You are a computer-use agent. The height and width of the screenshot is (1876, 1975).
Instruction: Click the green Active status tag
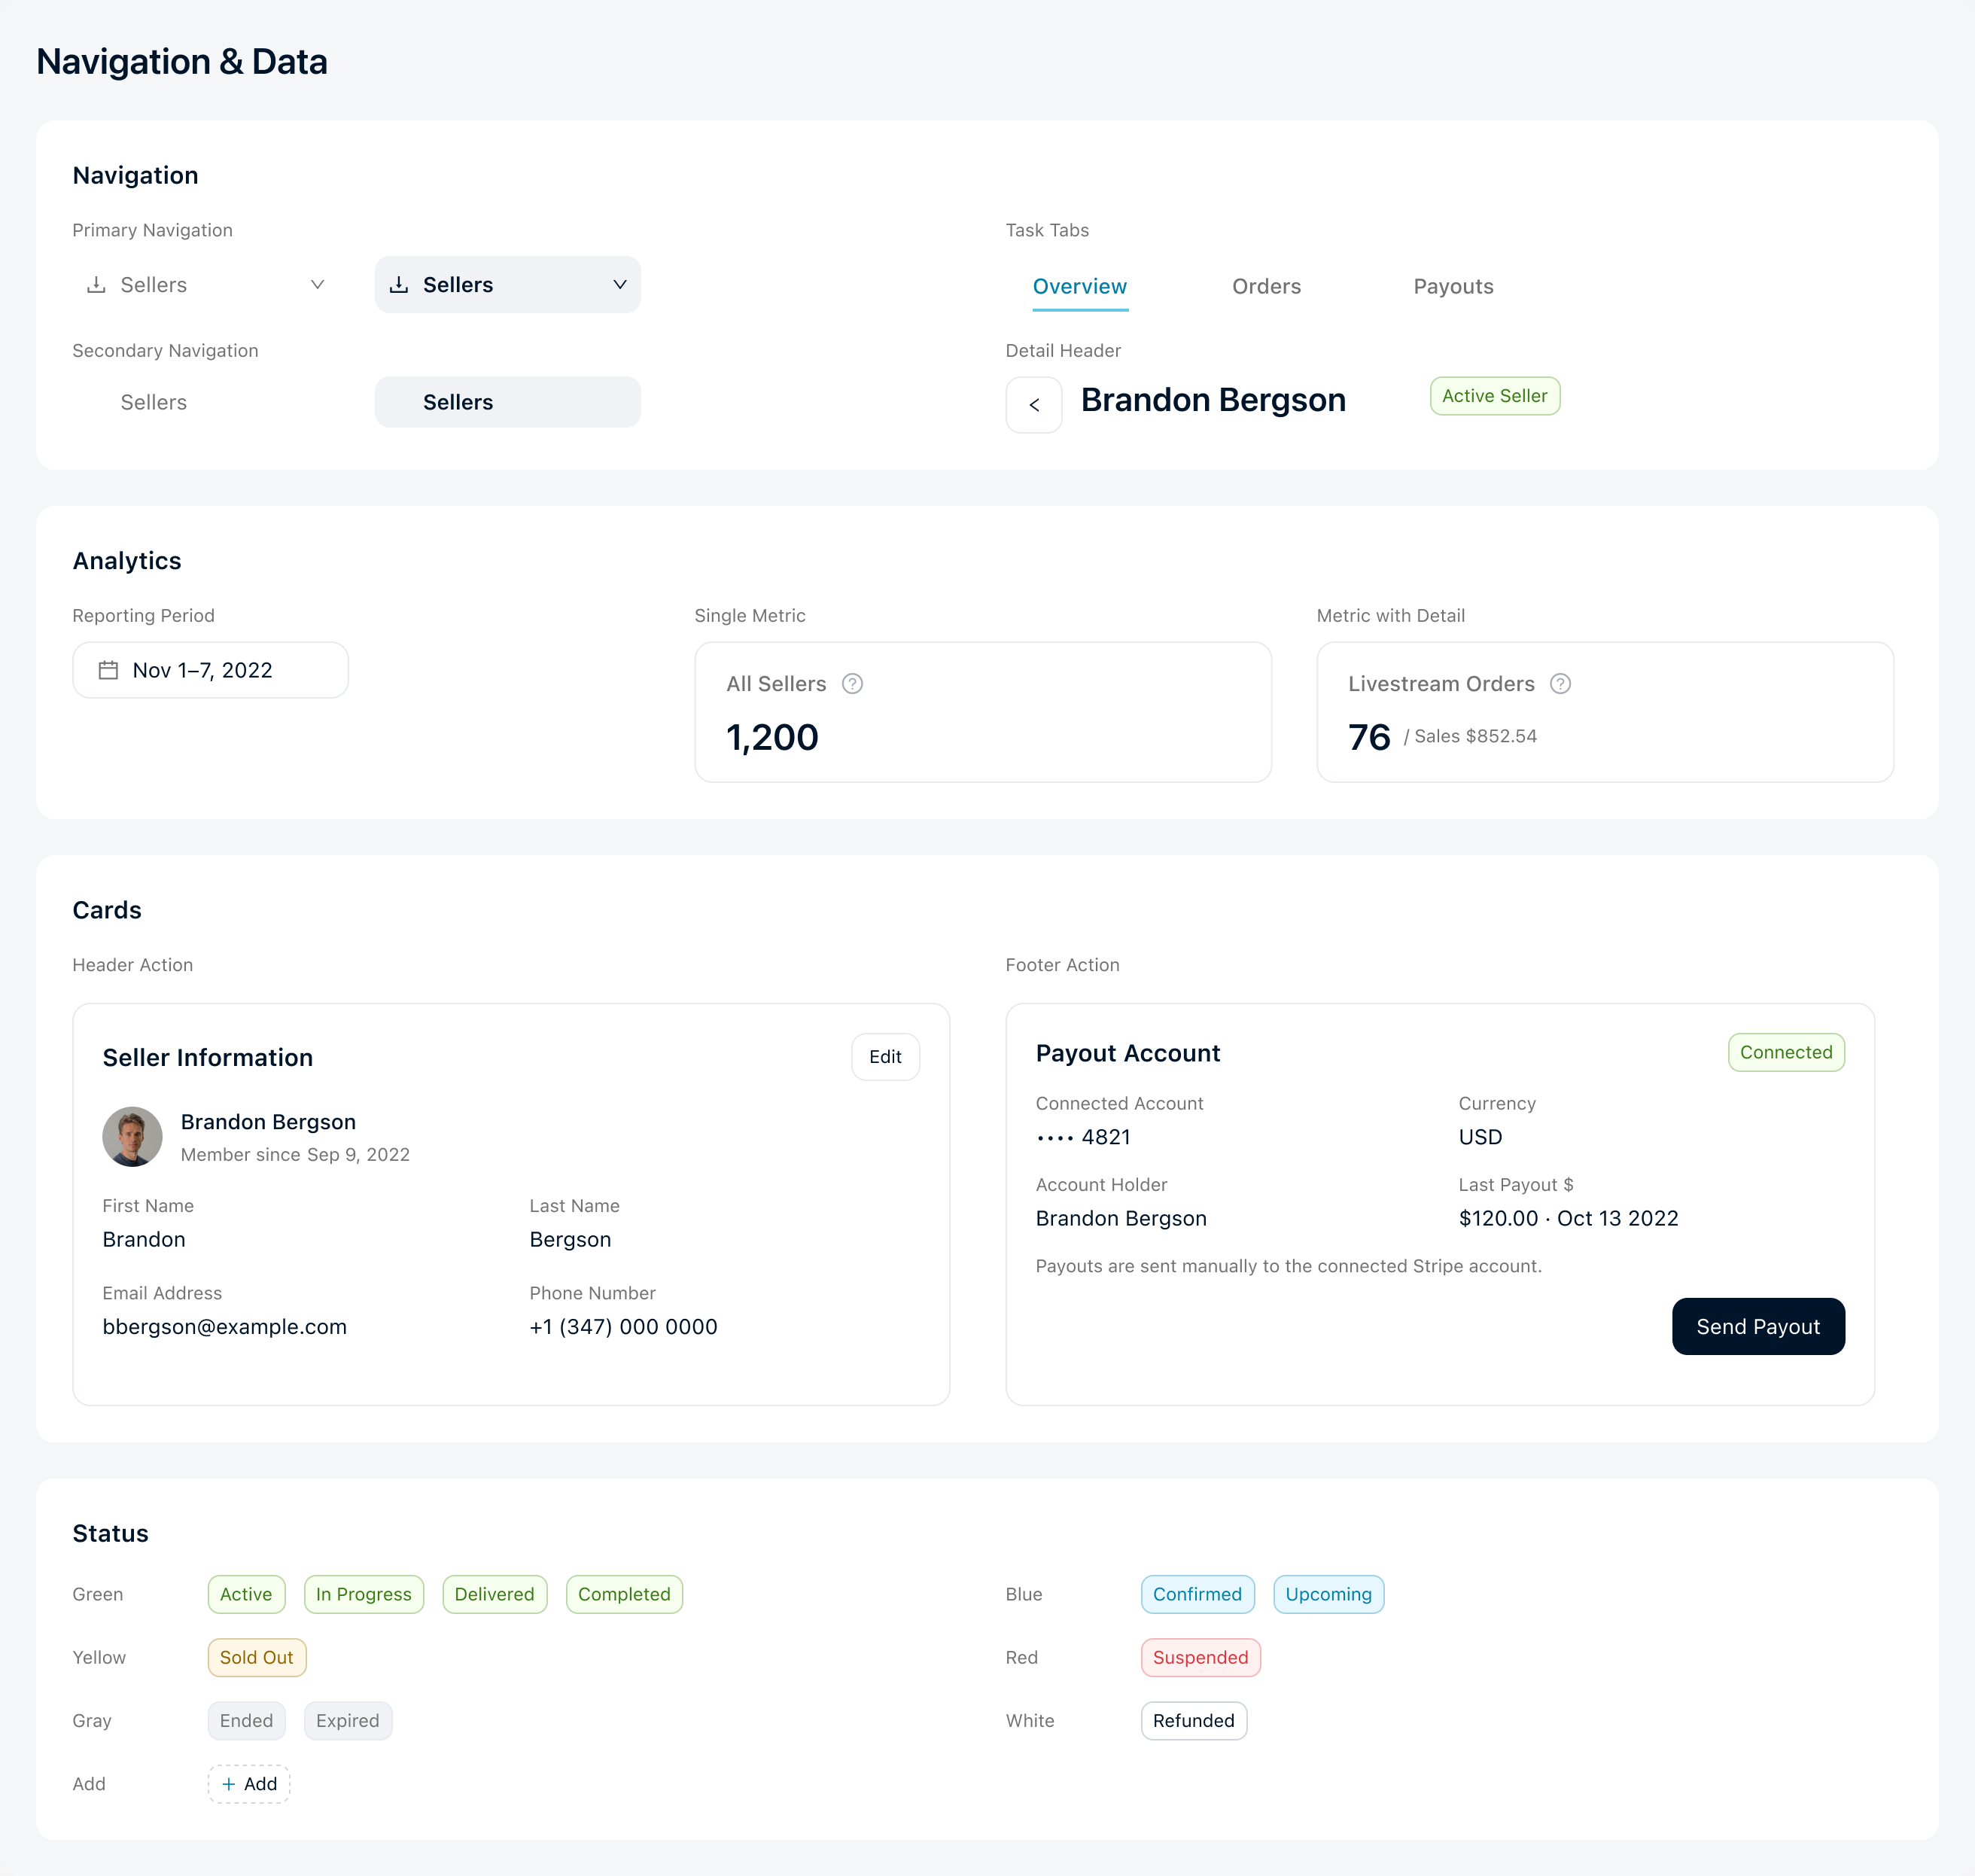246,1594
